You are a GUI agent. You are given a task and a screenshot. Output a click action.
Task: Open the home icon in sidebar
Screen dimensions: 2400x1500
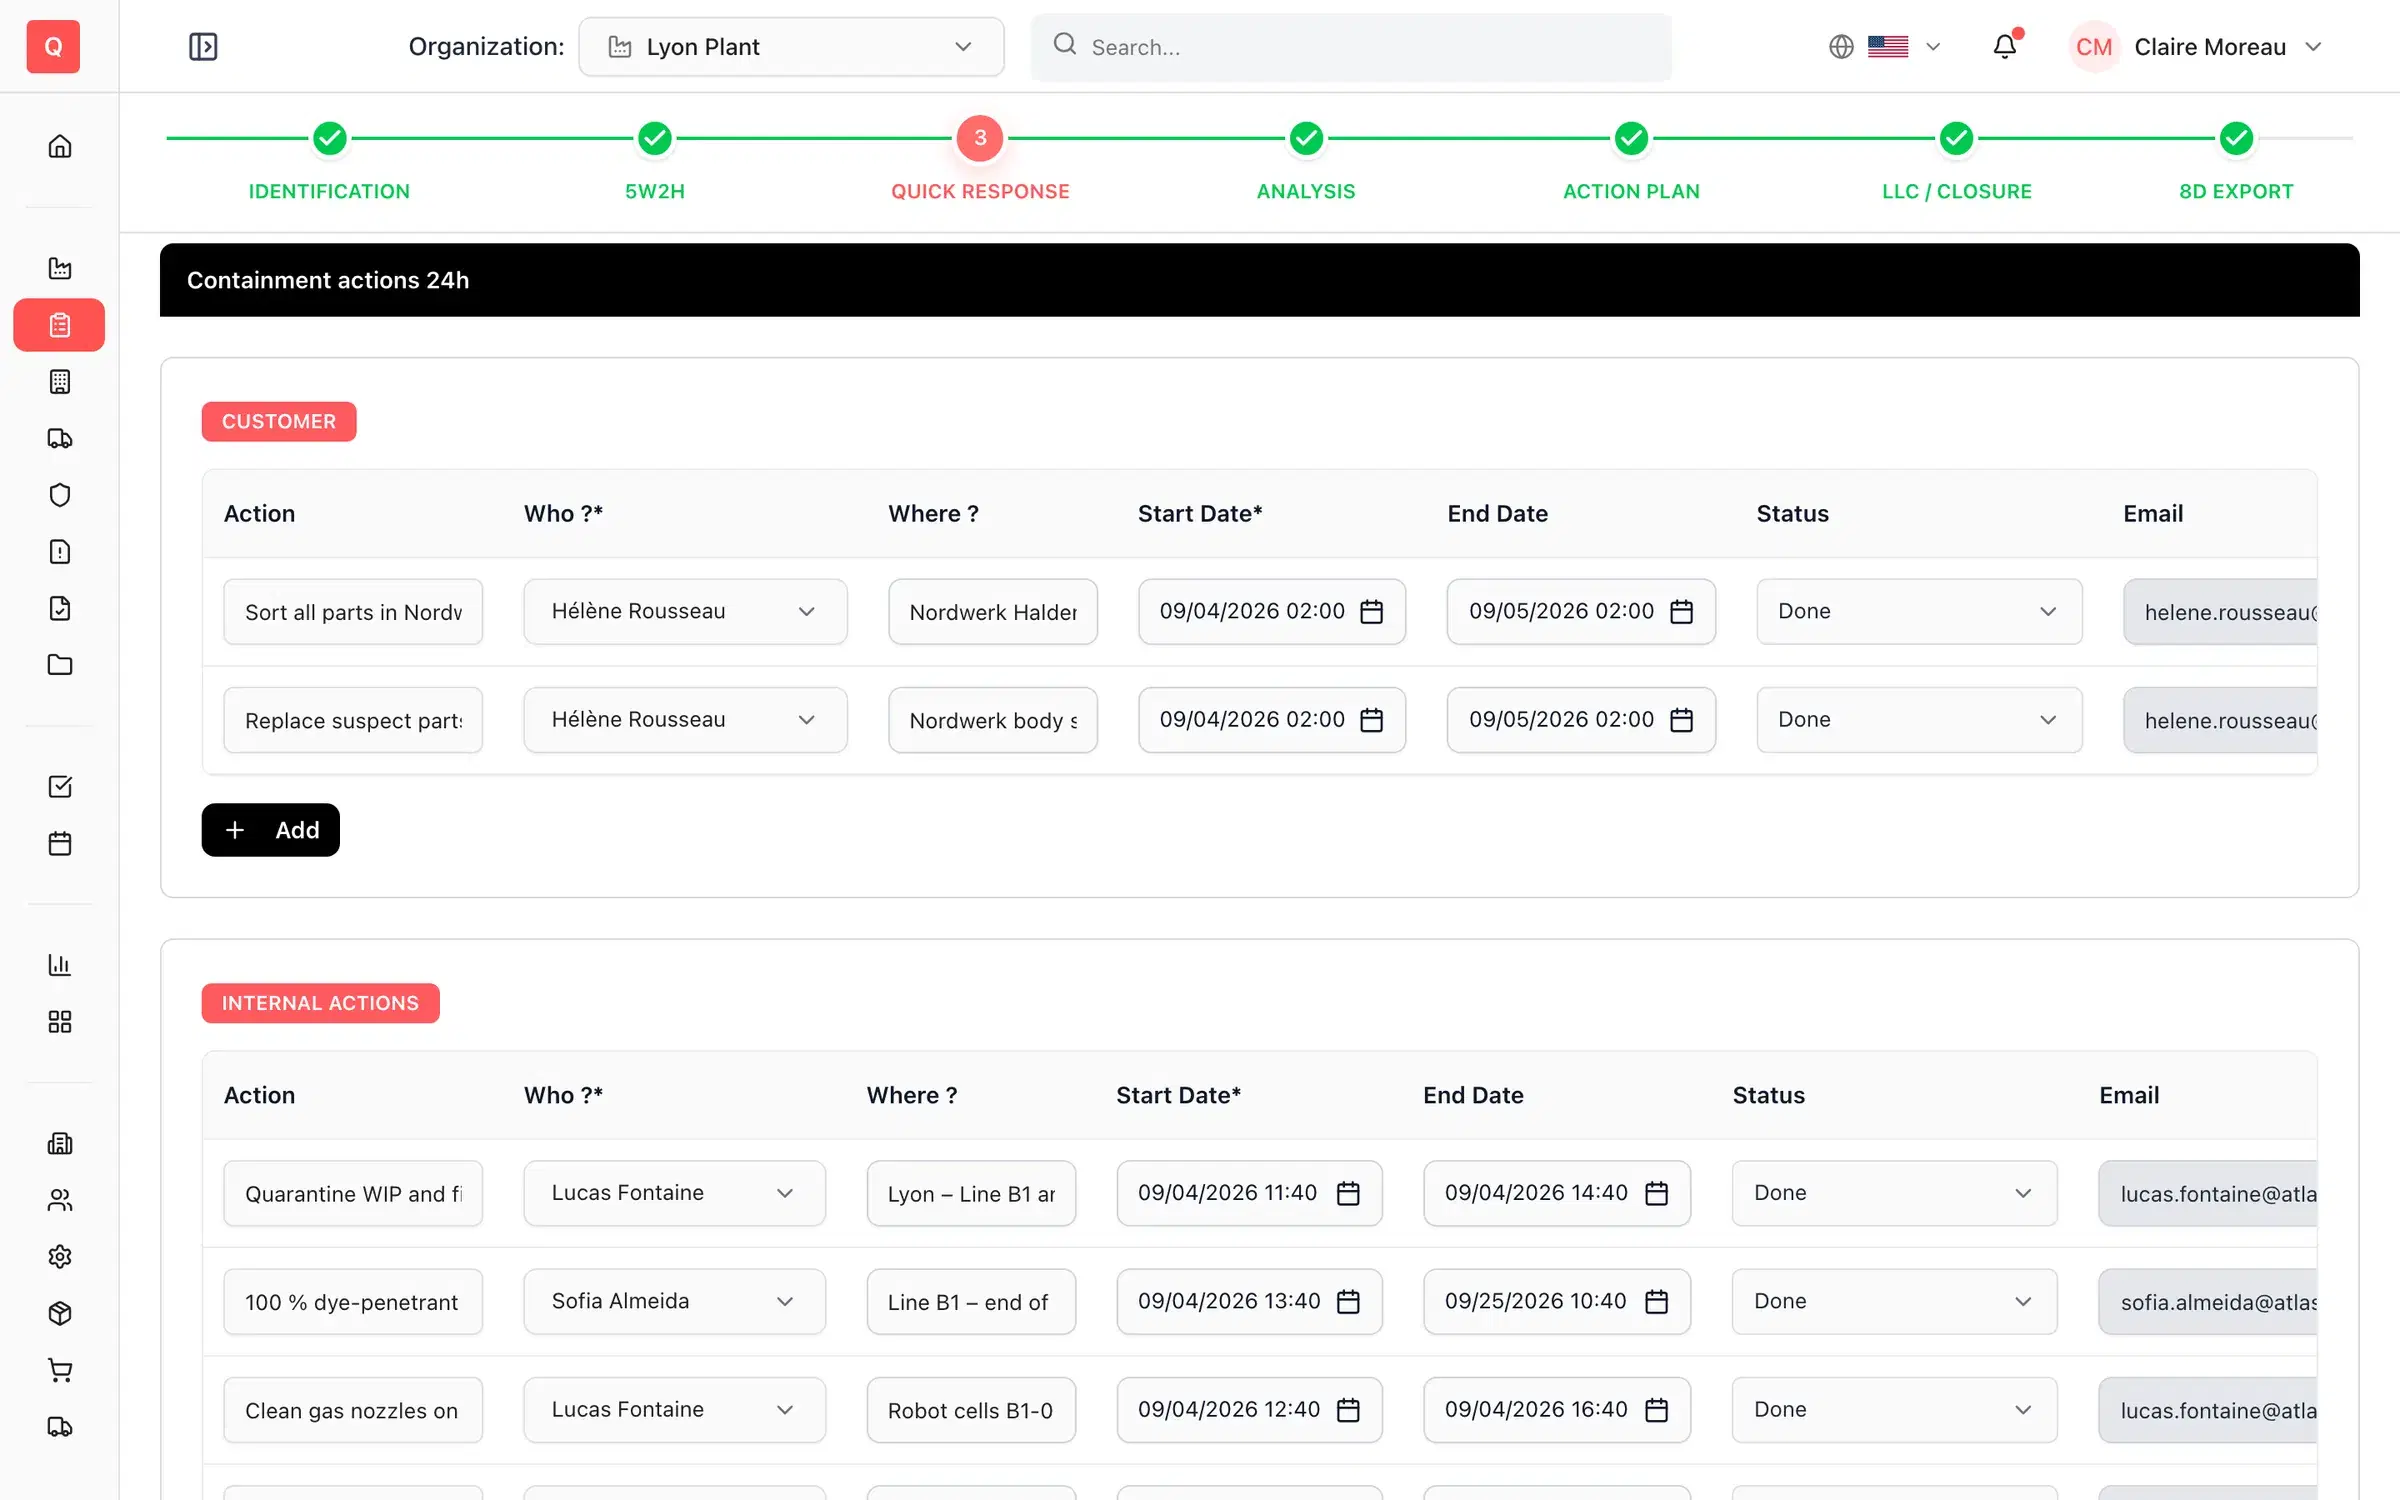(60, 146)
